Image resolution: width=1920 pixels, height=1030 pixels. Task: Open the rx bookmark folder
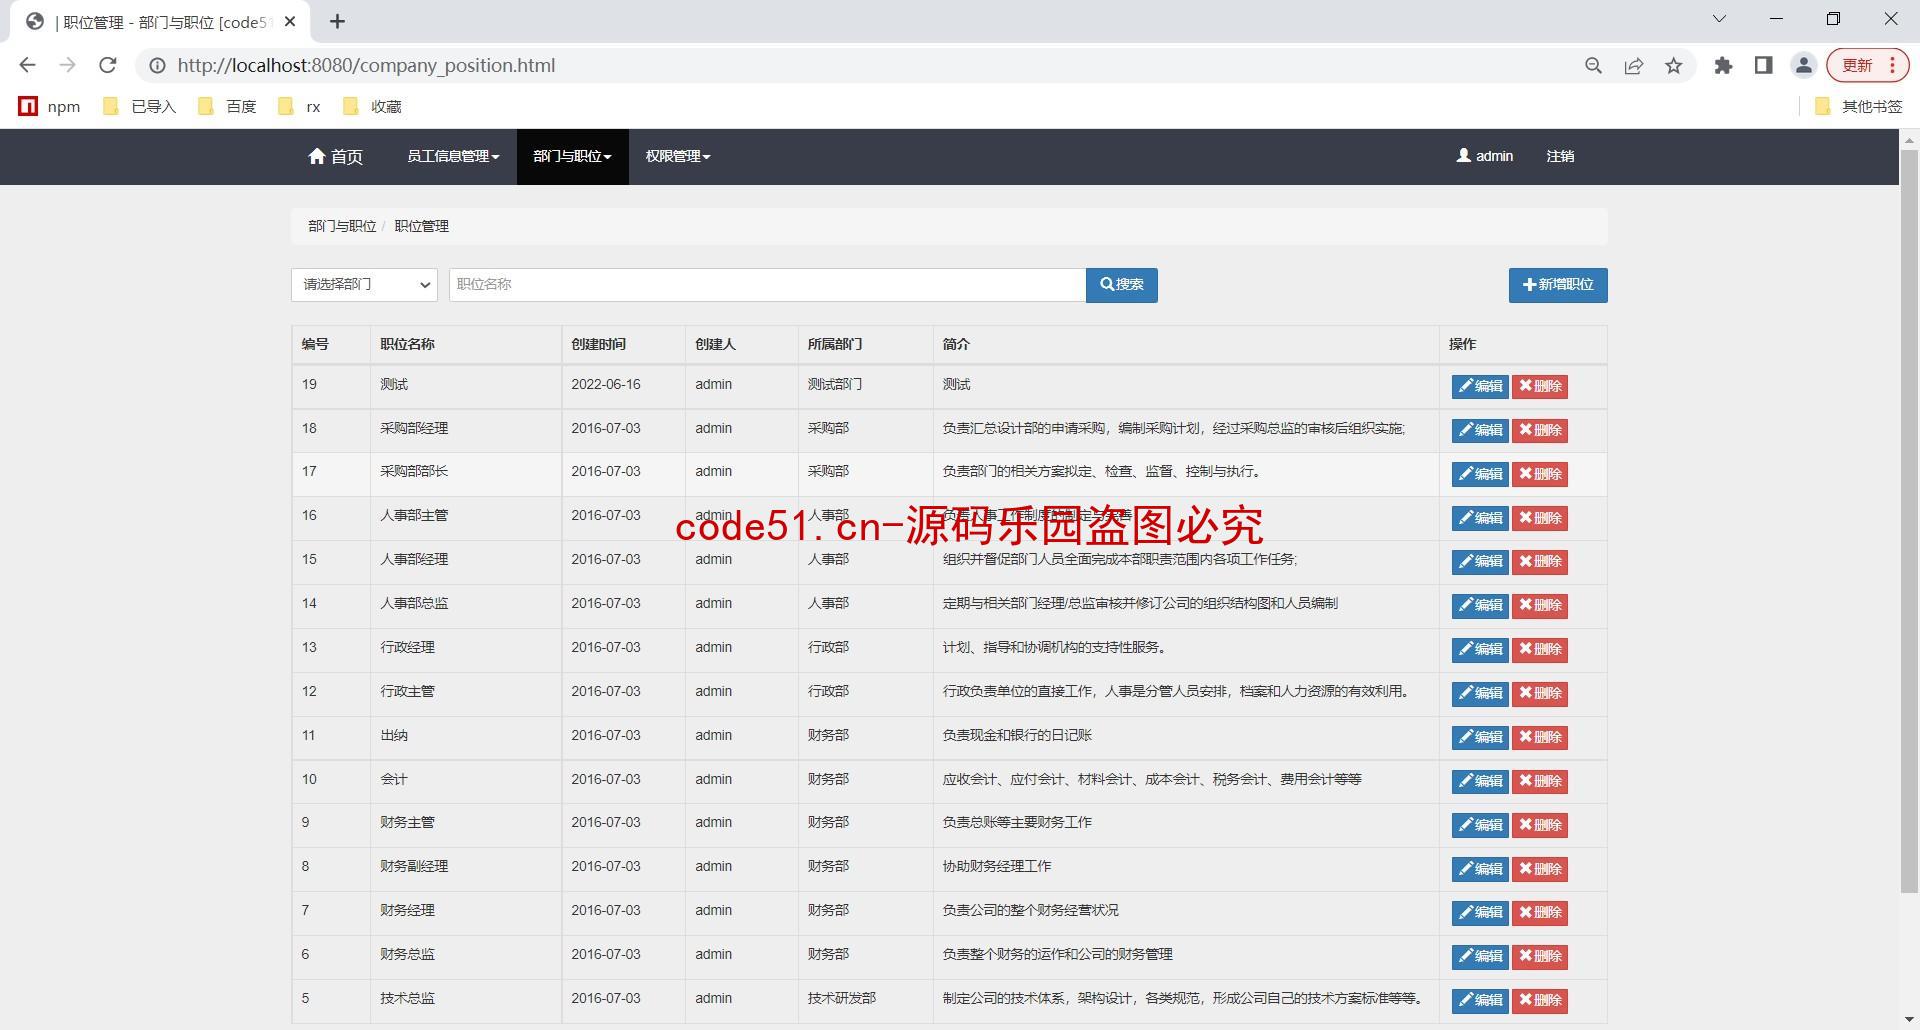click(300, 106)
